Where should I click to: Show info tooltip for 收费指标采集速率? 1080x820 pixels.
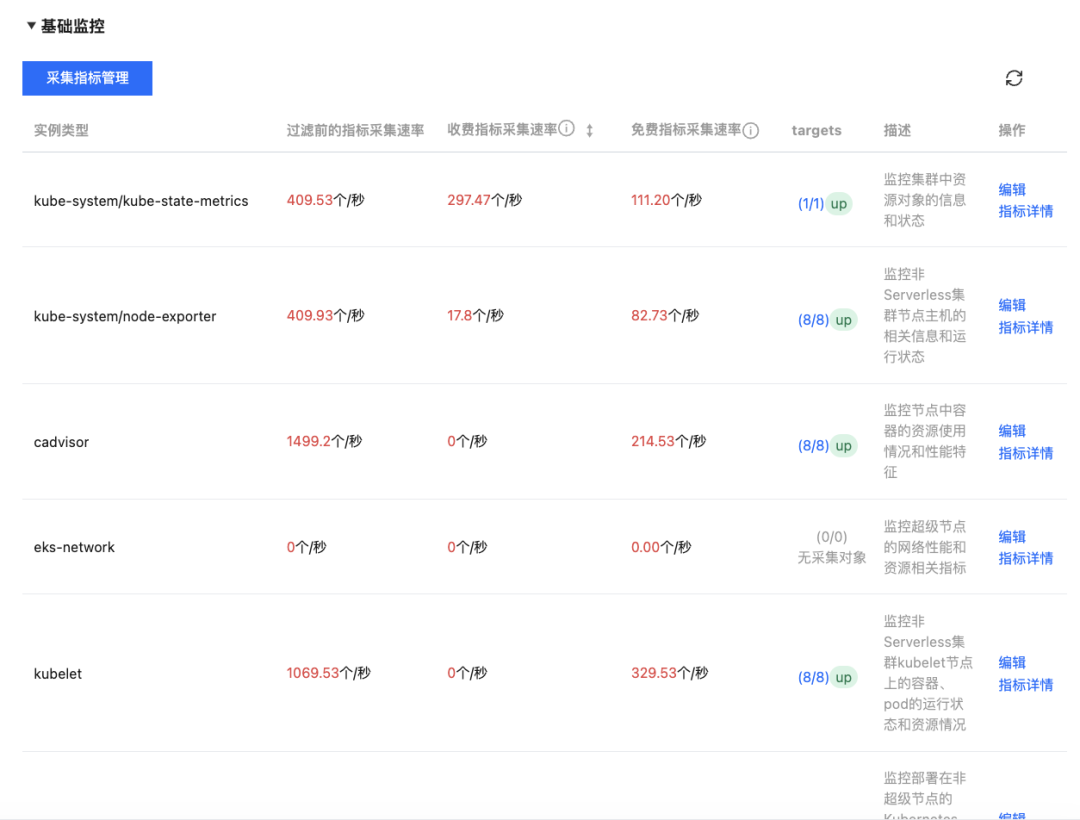566,129
